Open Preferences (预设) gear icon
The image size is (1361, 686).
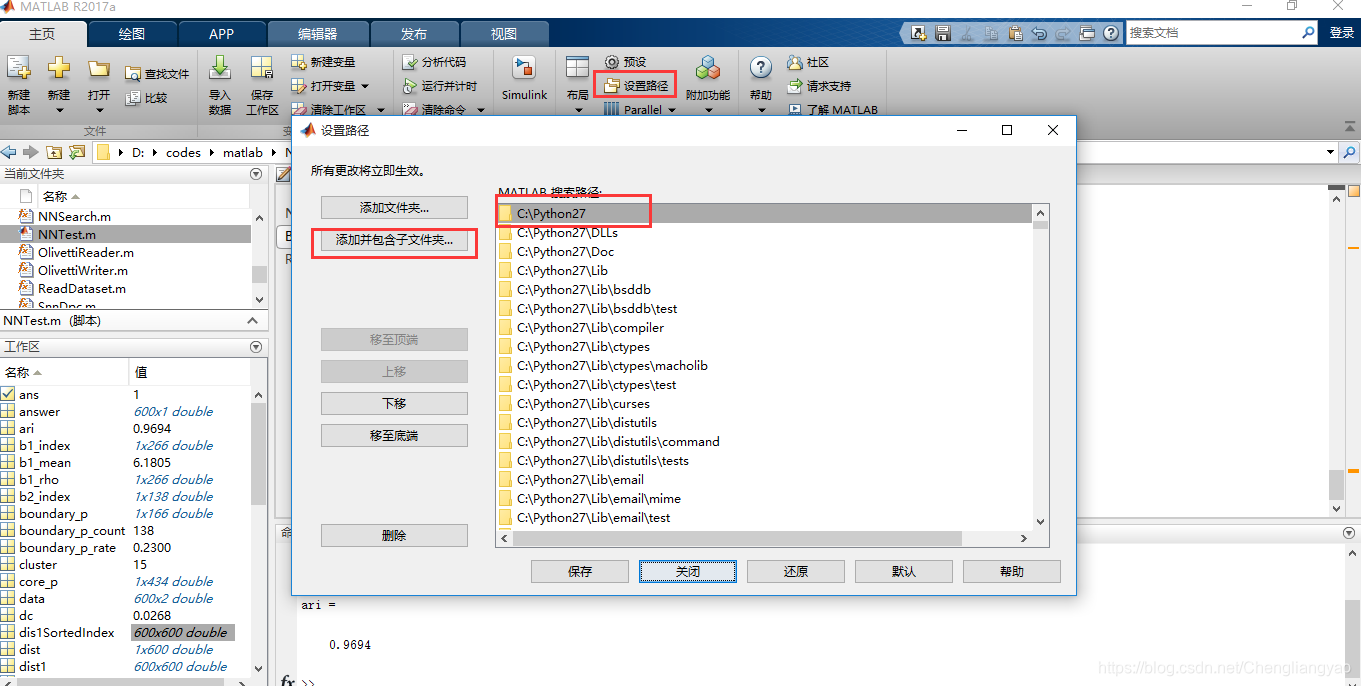(x=612, y=62)
